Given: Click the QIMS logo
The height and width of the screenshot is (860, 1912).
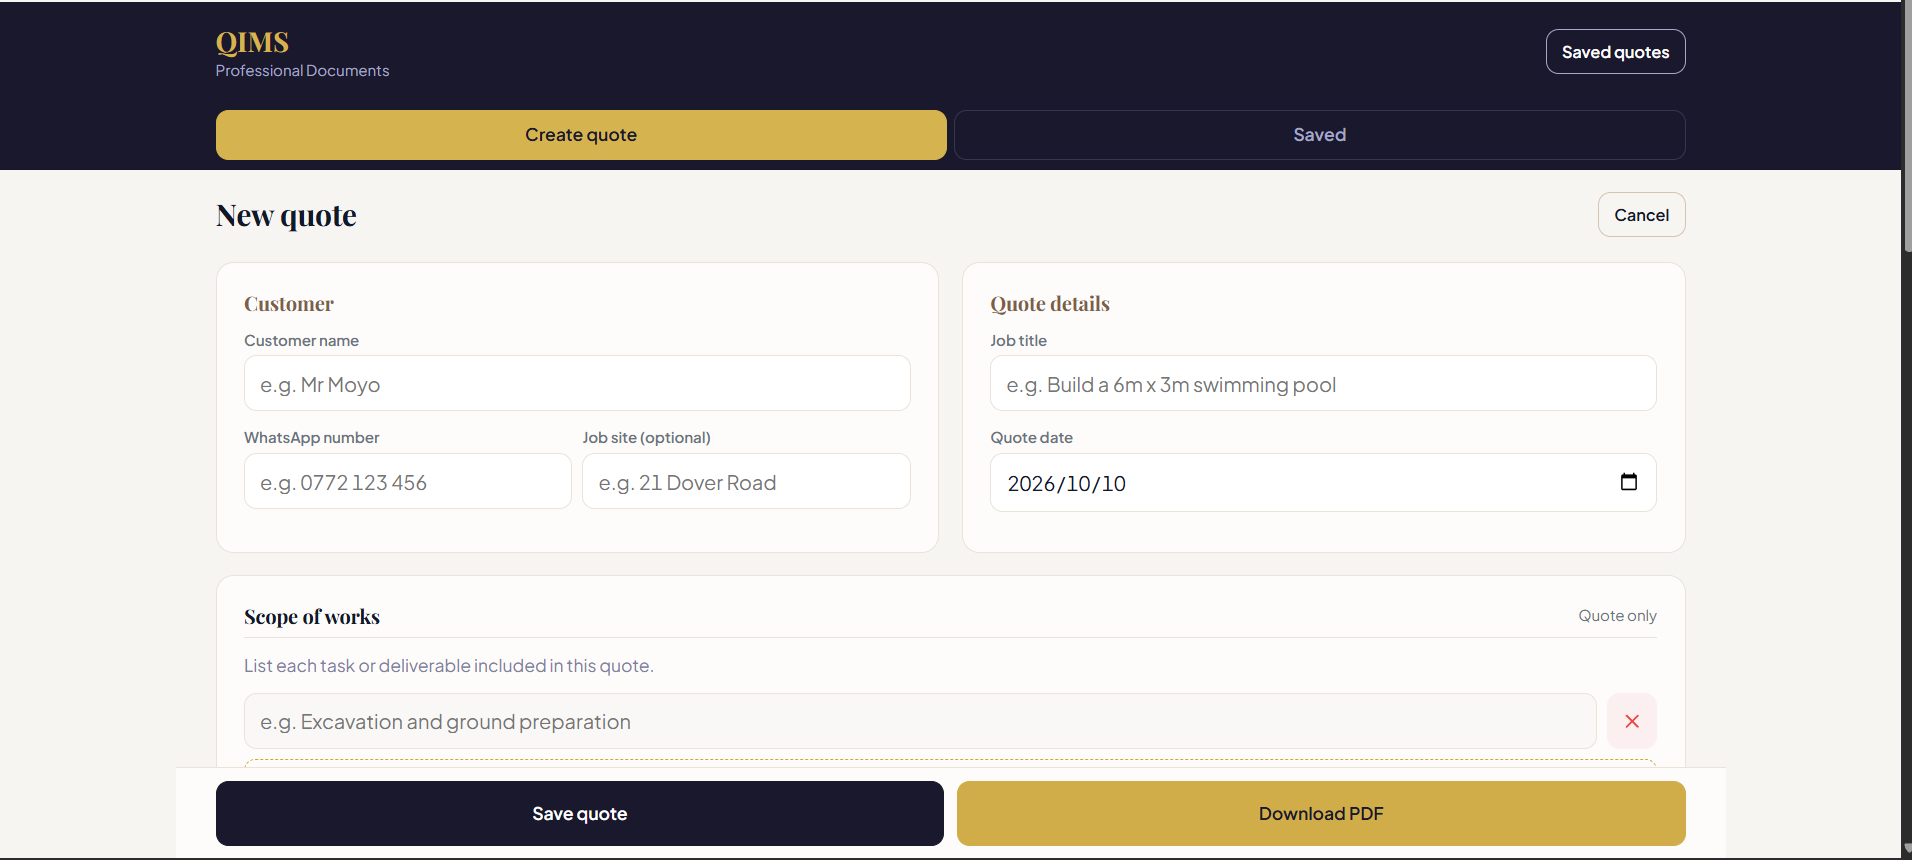Looking at the screenshot, I should (252, 42).
